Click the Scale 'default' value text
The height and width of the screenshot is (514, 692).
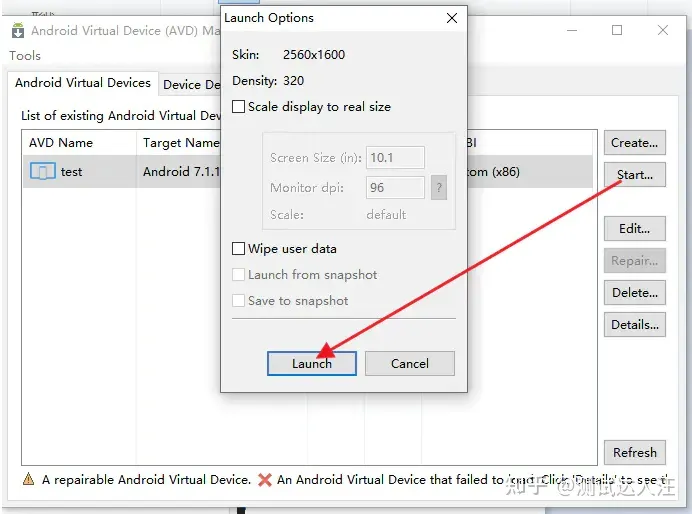(386, 215)
